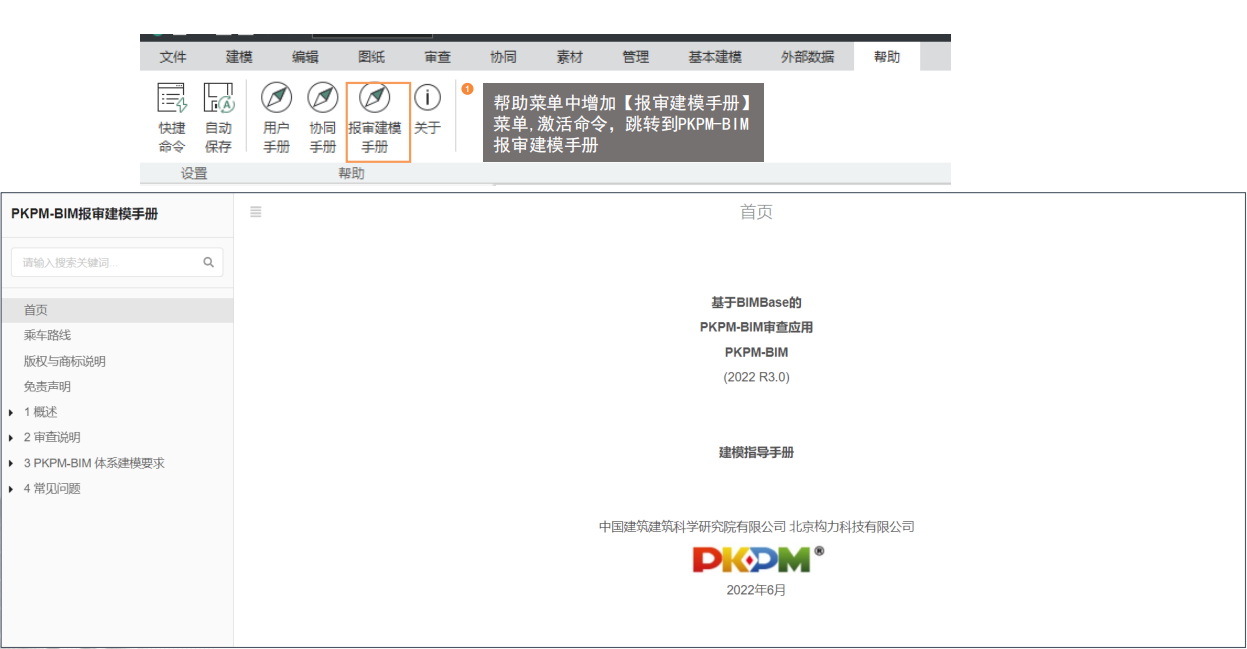Click the 首页 page heading

click(x=756, y=212)
